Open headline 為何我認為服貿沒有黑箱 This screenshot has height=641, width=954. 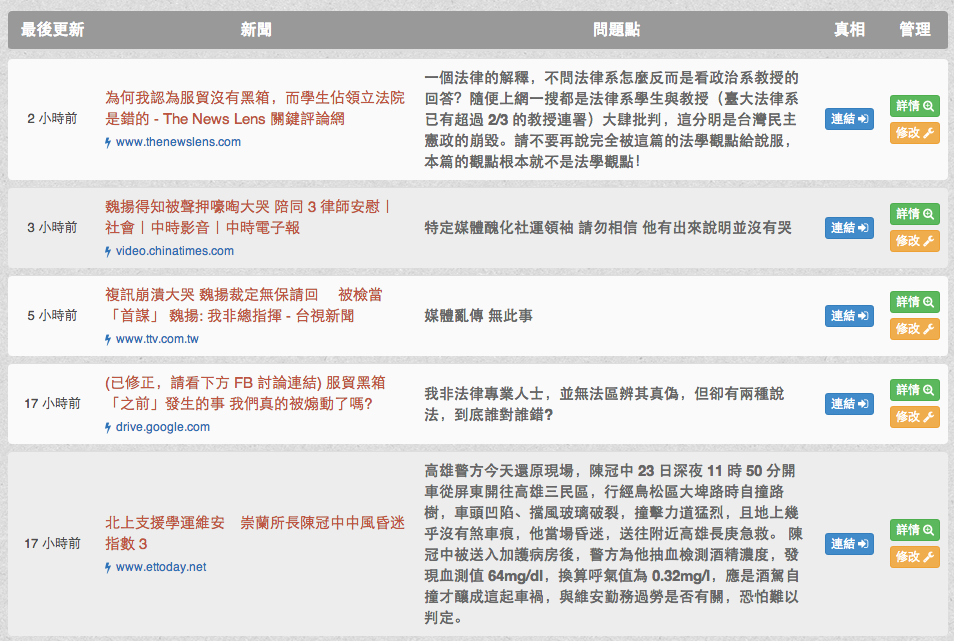pyautogui.click(x=255, y=108)
